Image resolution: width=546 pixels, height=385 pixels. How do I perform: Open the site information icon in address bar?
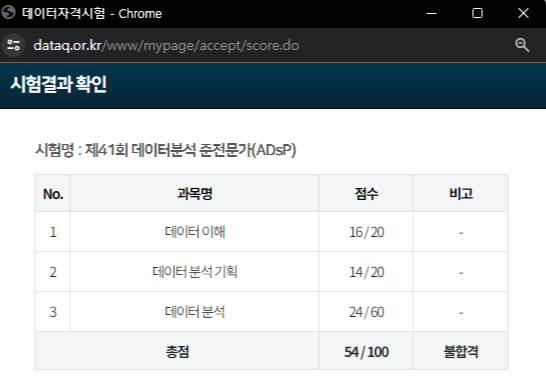pyautogui.click(x=13, y=45)
